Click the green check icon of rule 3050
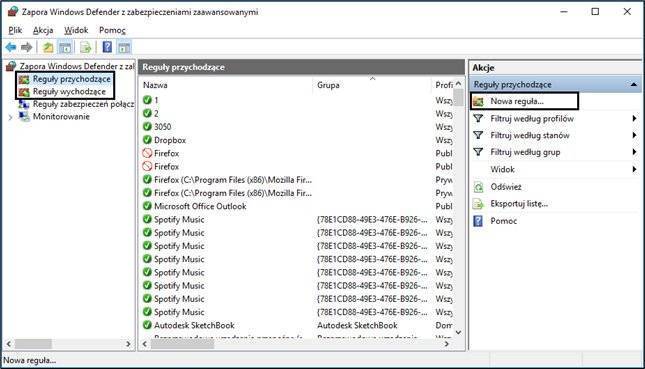 pos(147,127)
